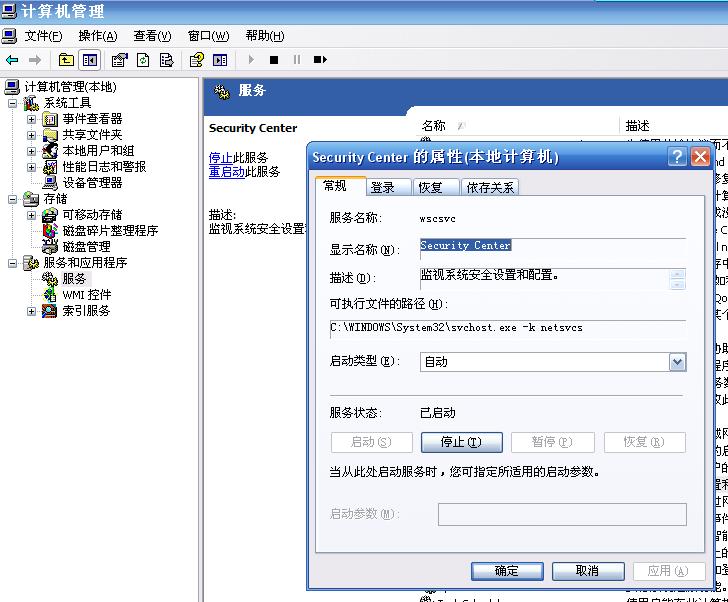Image resolution: width=728 pixels, height=602 pixels.
Task: Expand the 可移动存储 branch
Action: point(31,215)
